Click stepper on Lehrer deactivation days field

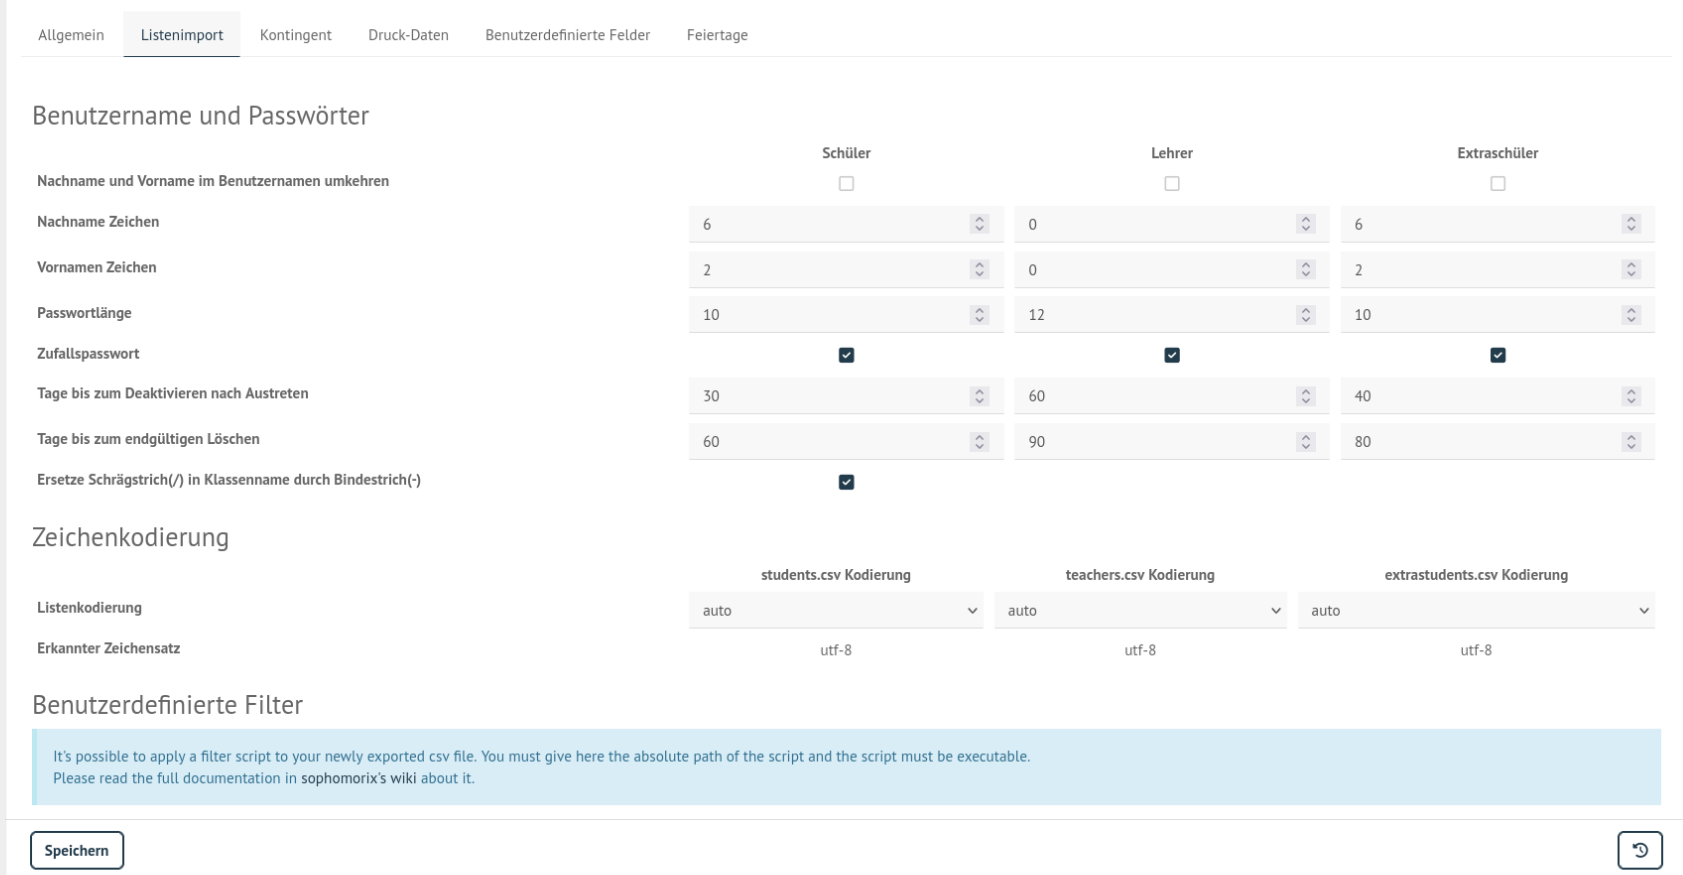click(1305, 396)
